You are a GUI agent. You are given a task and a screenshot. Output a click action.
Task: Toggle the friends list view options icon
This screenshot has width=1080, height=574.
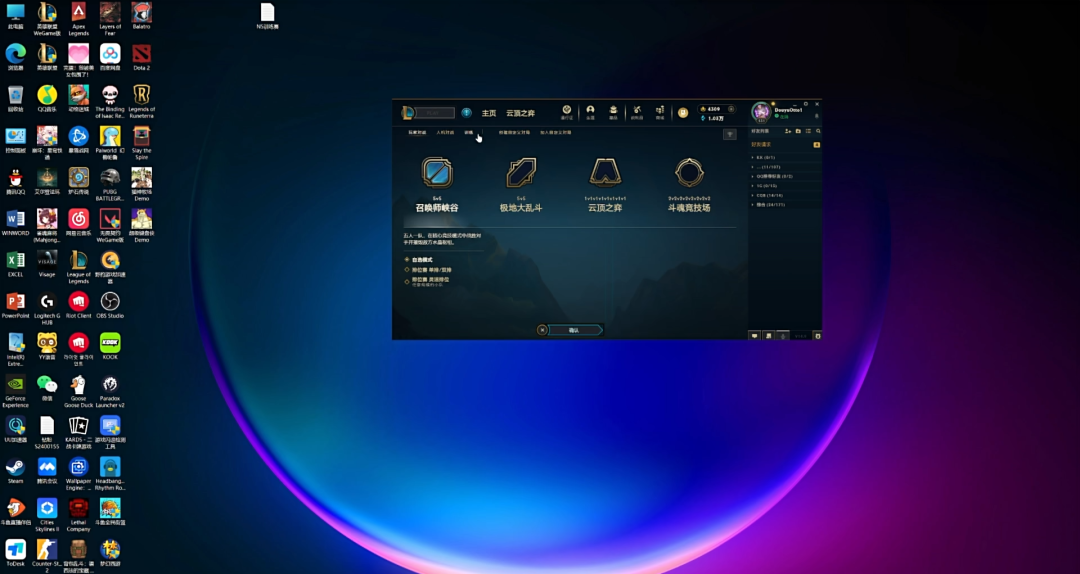[809, 131]
